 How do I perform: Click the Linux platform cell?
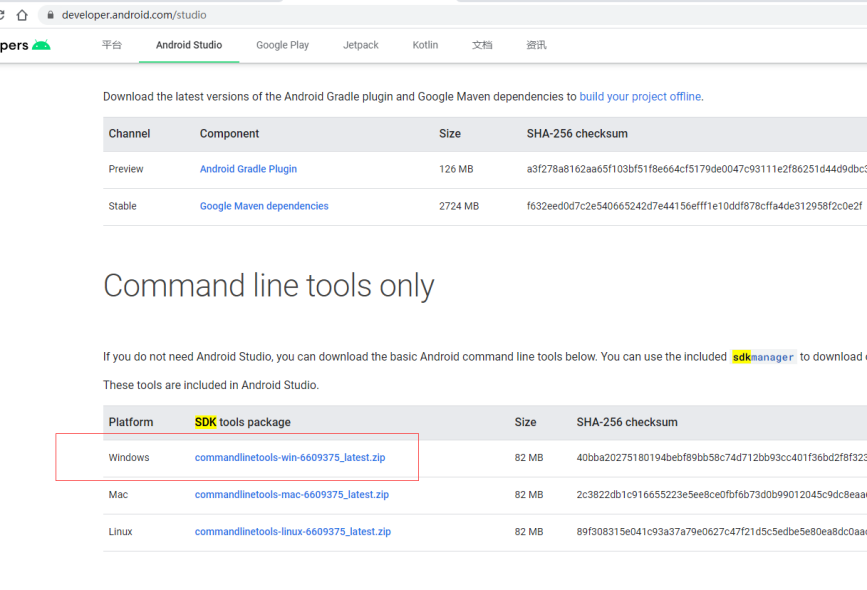pos(121,531)
